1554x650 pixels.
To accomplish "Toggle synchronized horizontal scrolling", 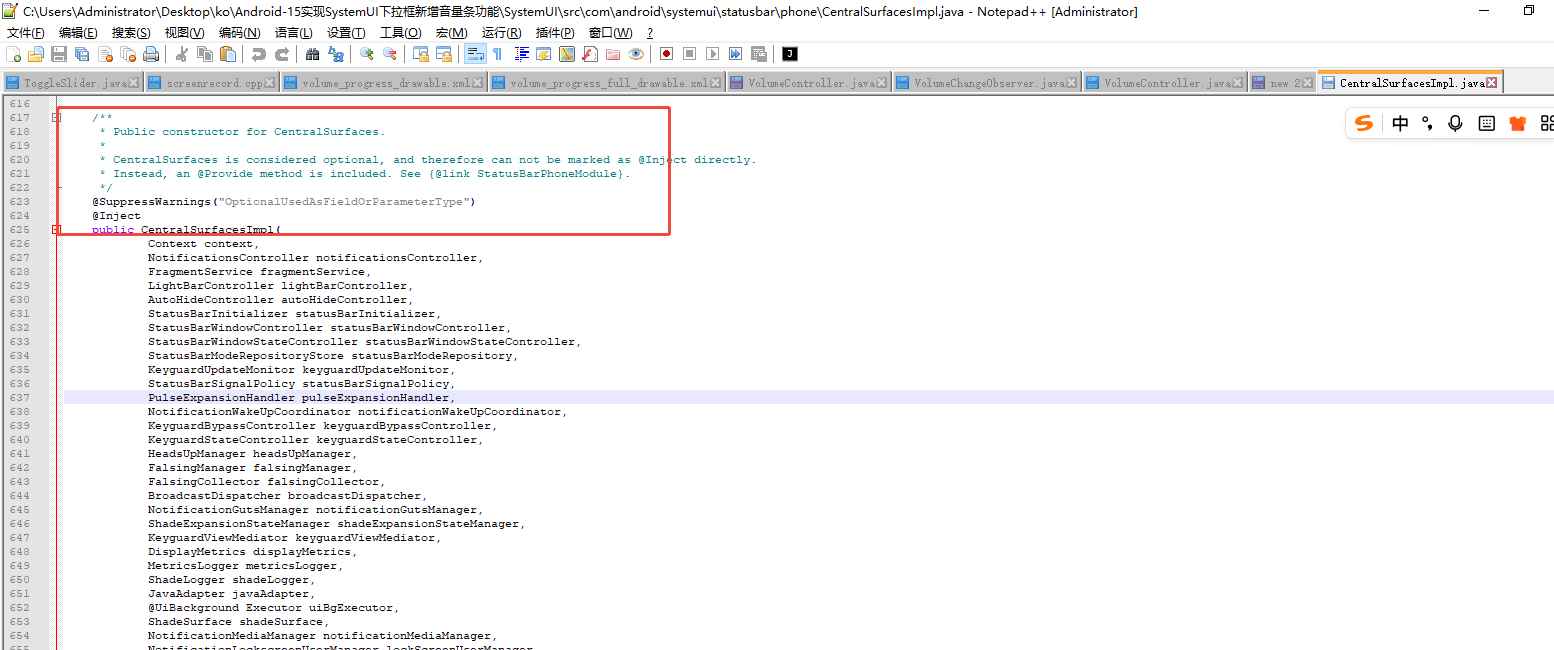I will pyautogui.click(x=444, y=54).
